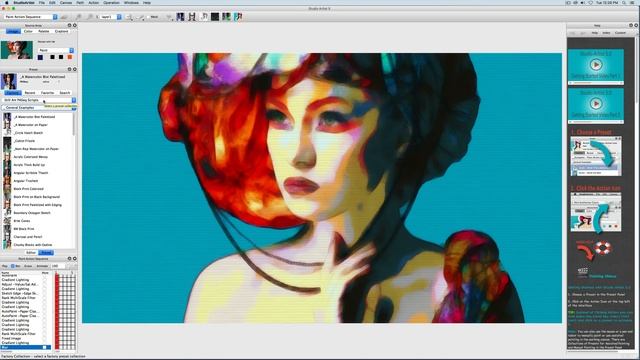Open the Paint source dropdown in Source Area
The width and height of the screenshot is (640, 360).
point(56,50)
